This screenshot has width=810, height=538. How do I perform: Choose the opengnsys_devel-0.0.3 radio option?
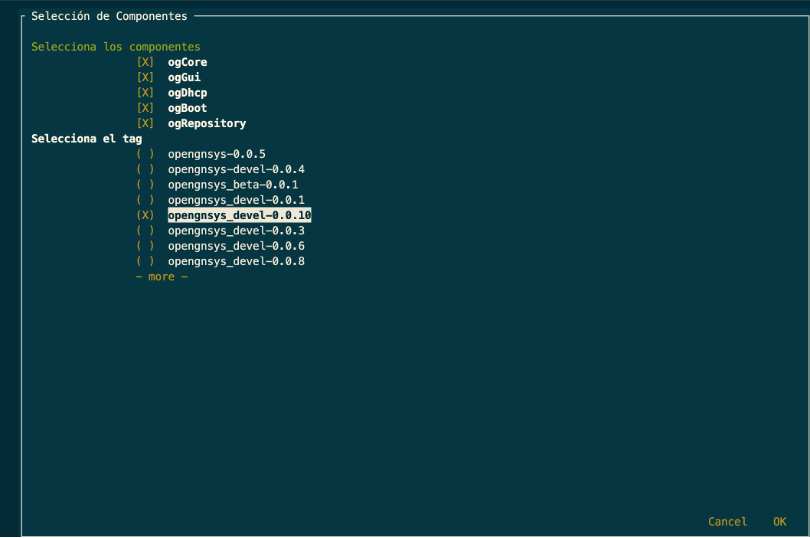point(145,231)
